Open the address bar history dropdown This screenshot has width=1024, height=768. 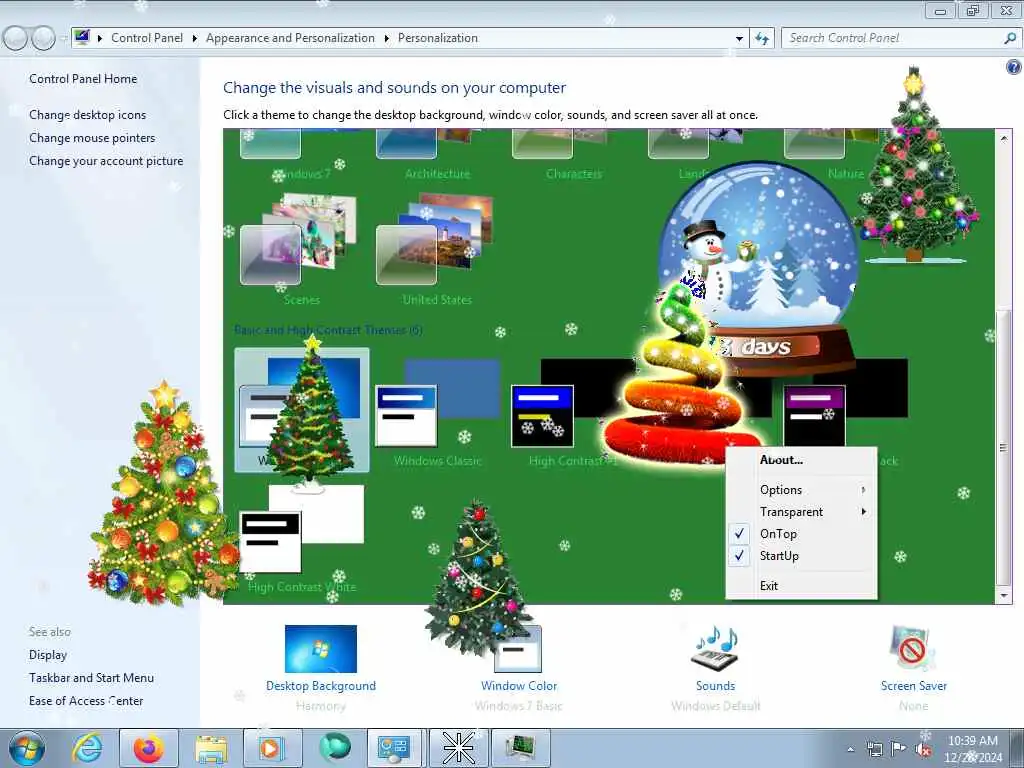point(739,39)
